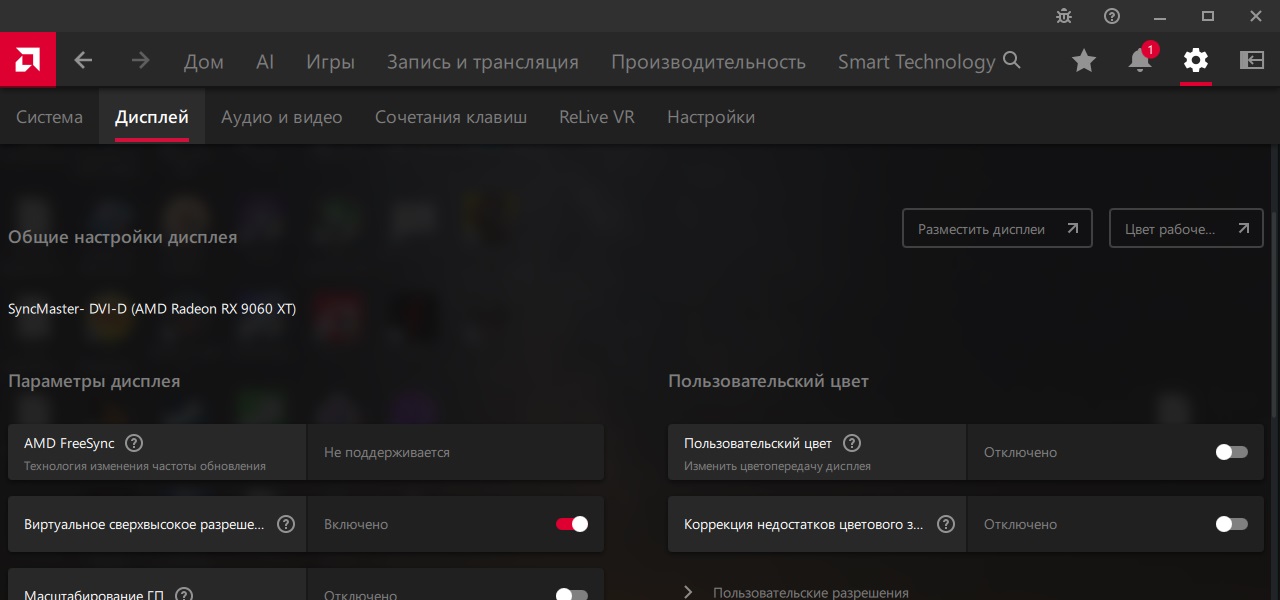This screenshot has width=1280, height=600.
Task: Open notifications bell icon
Action: pyautogui.click(x=1140, y=61)
